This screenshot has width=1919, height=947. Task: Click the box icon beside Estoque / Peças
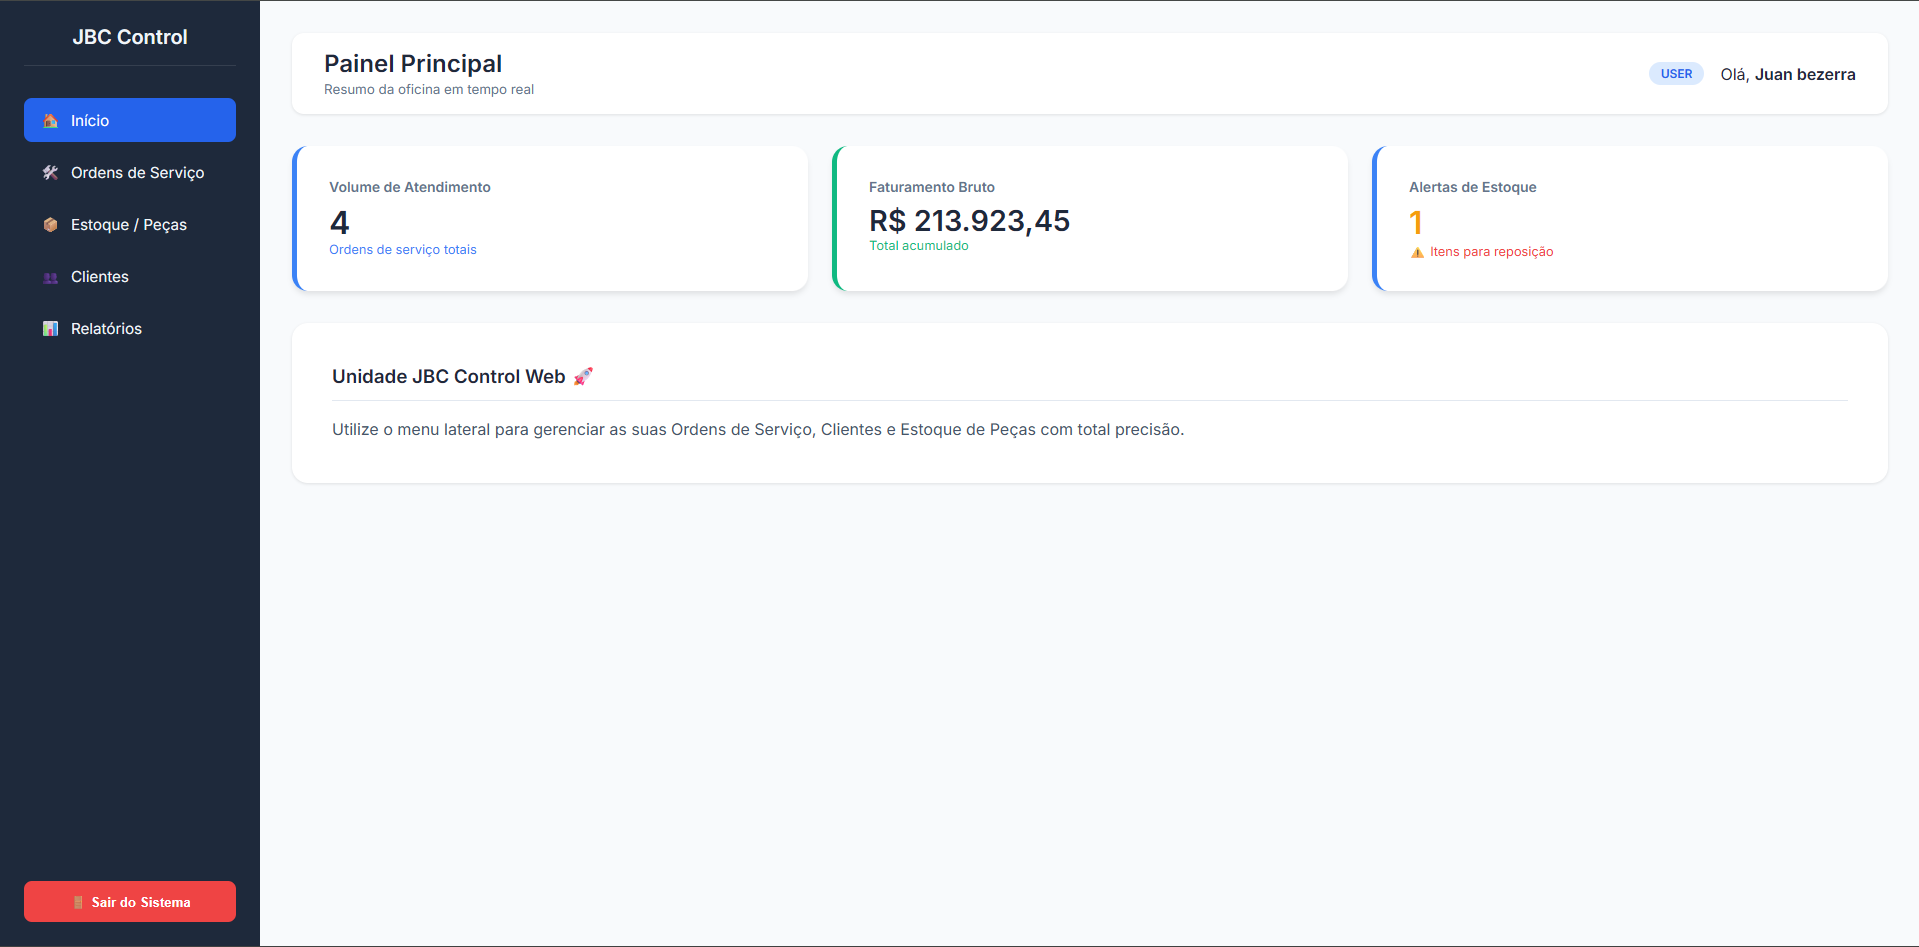point(50,224)
